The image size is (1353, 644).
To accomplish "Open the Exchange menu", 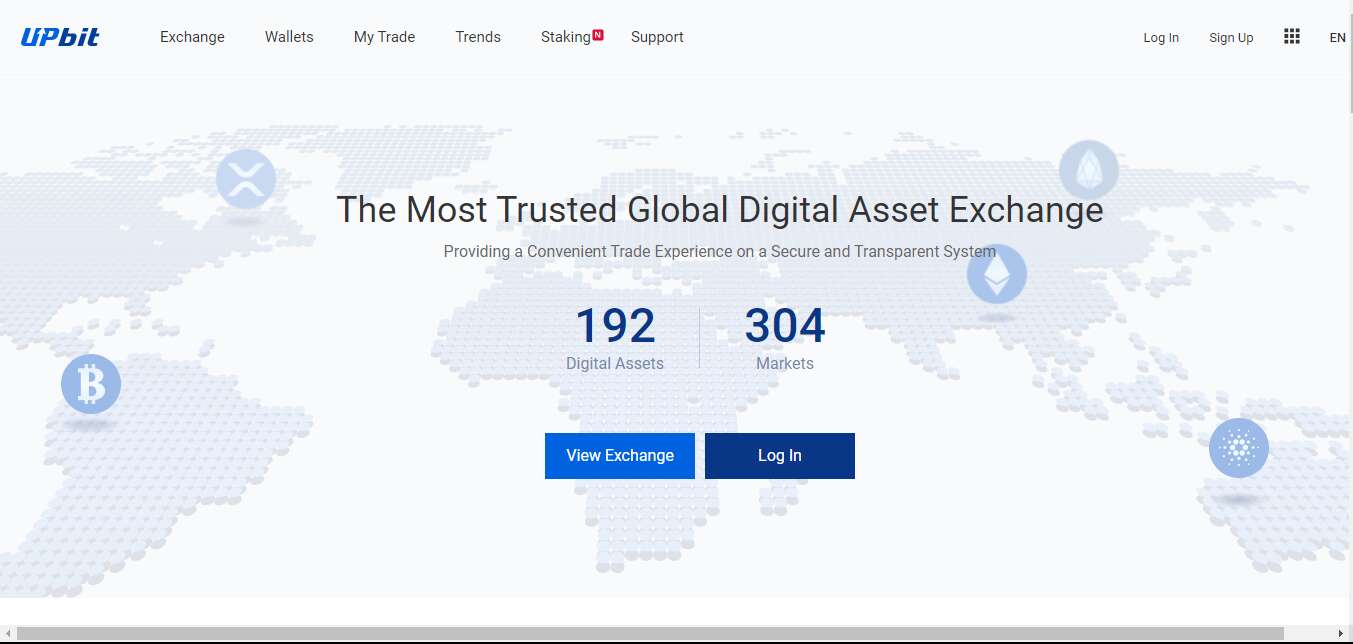I will point(192,37).
